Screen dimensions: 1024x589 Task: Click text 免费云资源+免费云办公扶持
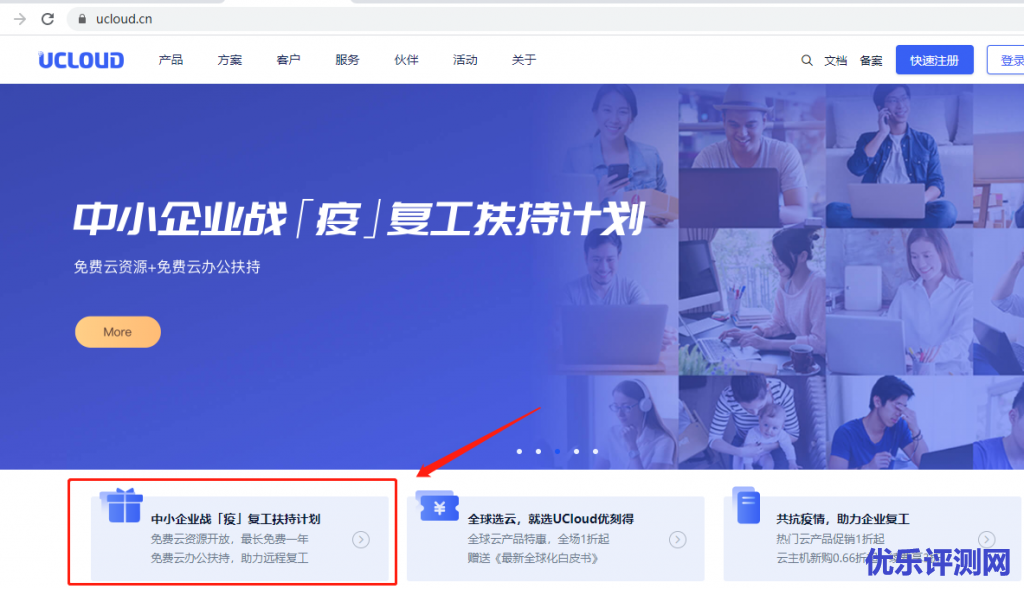point(167,266)
